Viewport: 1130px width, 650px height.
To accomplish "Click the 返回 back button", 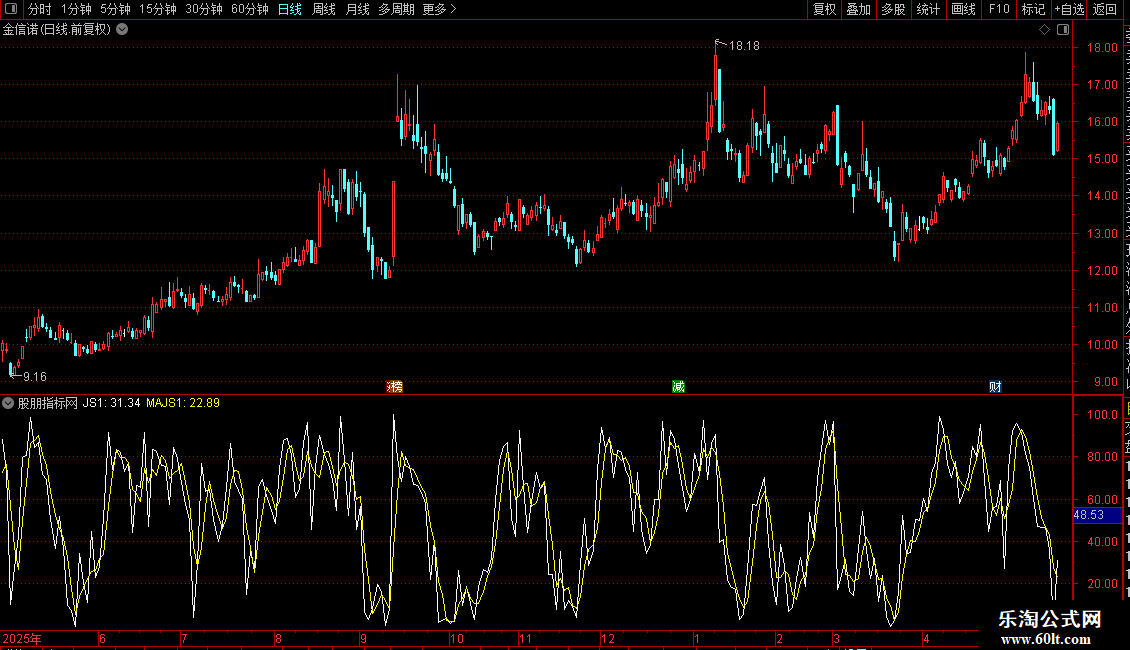I will pyautogui.click(x=1105, y=9).
